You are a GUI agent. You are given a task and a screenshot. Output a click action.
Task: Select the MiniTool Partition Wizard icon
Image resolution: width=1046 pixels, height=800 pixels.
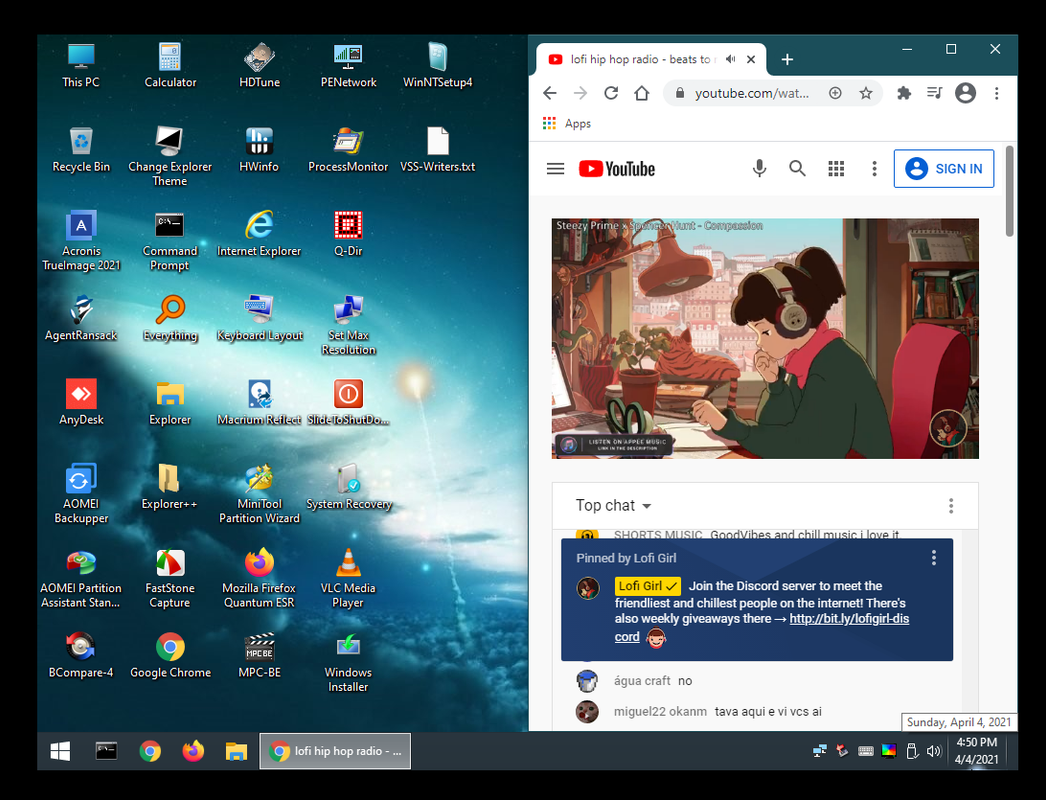pos(259,494)
